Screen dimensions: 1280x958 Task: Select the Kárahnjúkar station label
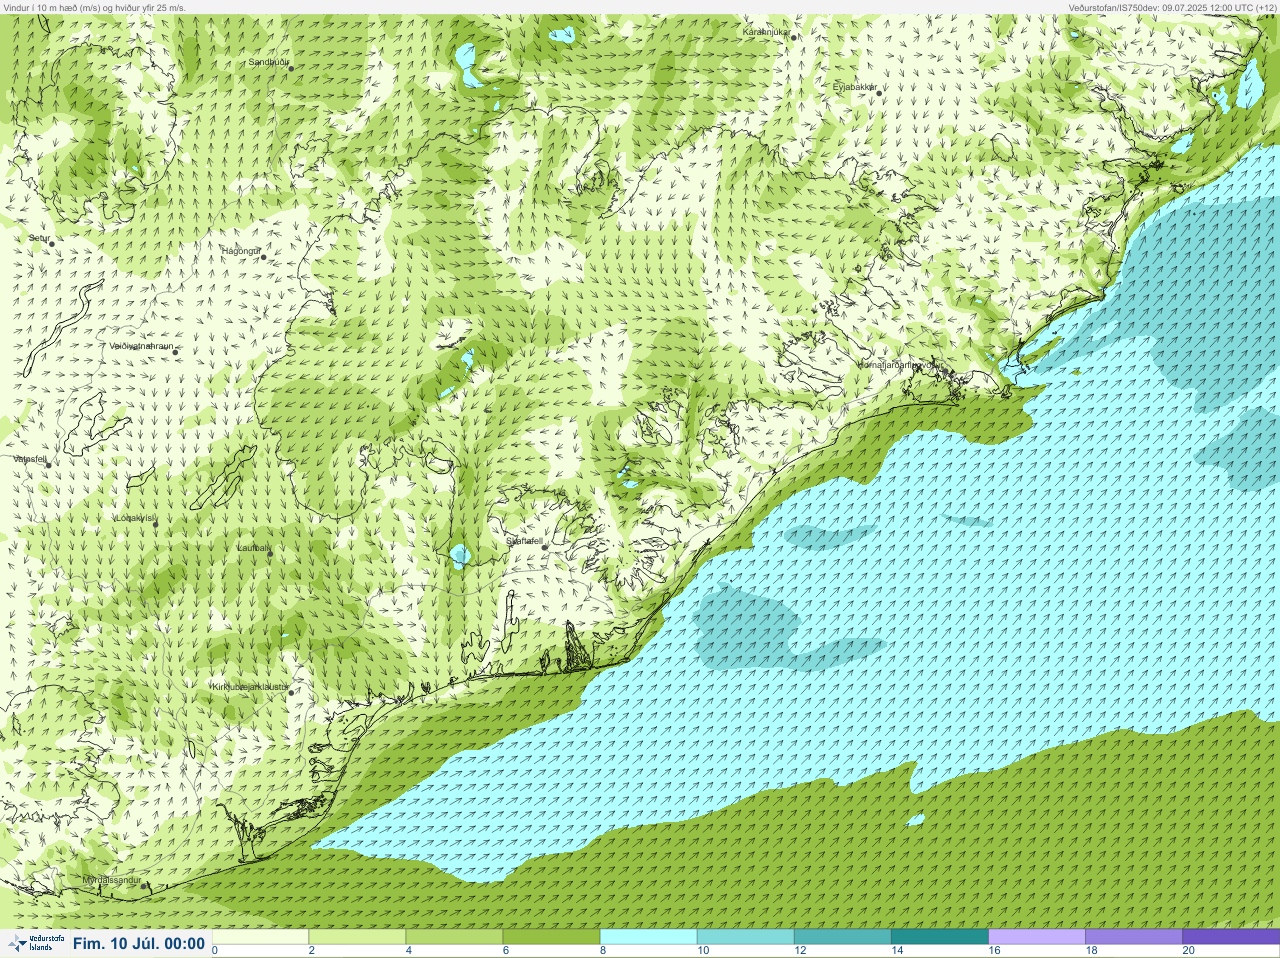click(766, 32)
